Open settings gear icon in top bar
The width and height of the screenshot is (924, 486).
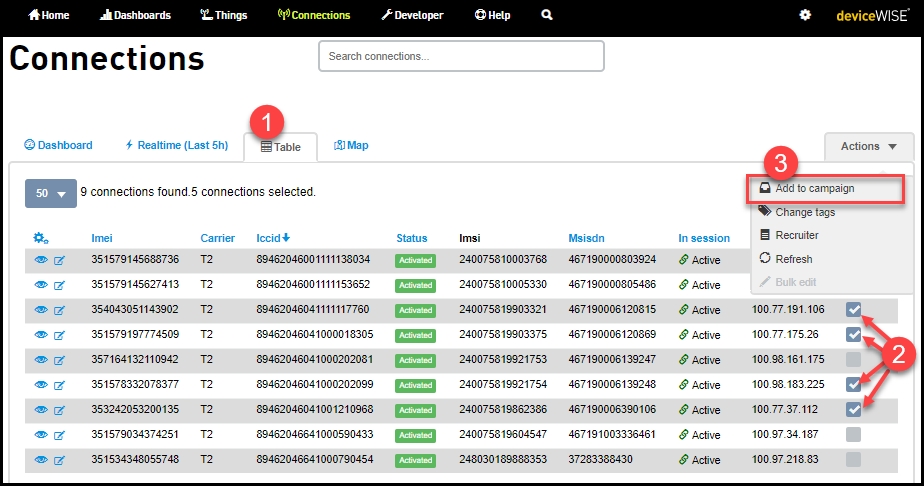pyautogui.click(x=805, y=15)
